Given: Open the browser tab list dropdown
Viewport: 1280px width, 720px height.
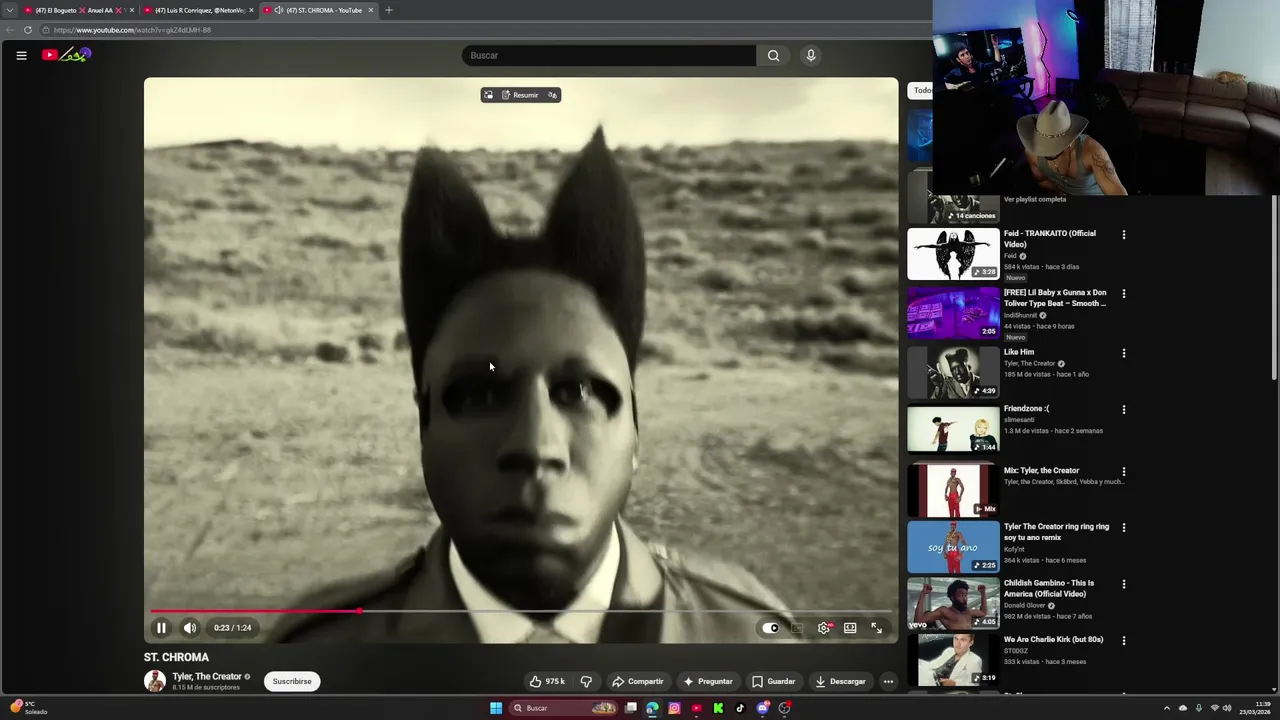Looking at the screenshot, I should (x=9, y=10).
